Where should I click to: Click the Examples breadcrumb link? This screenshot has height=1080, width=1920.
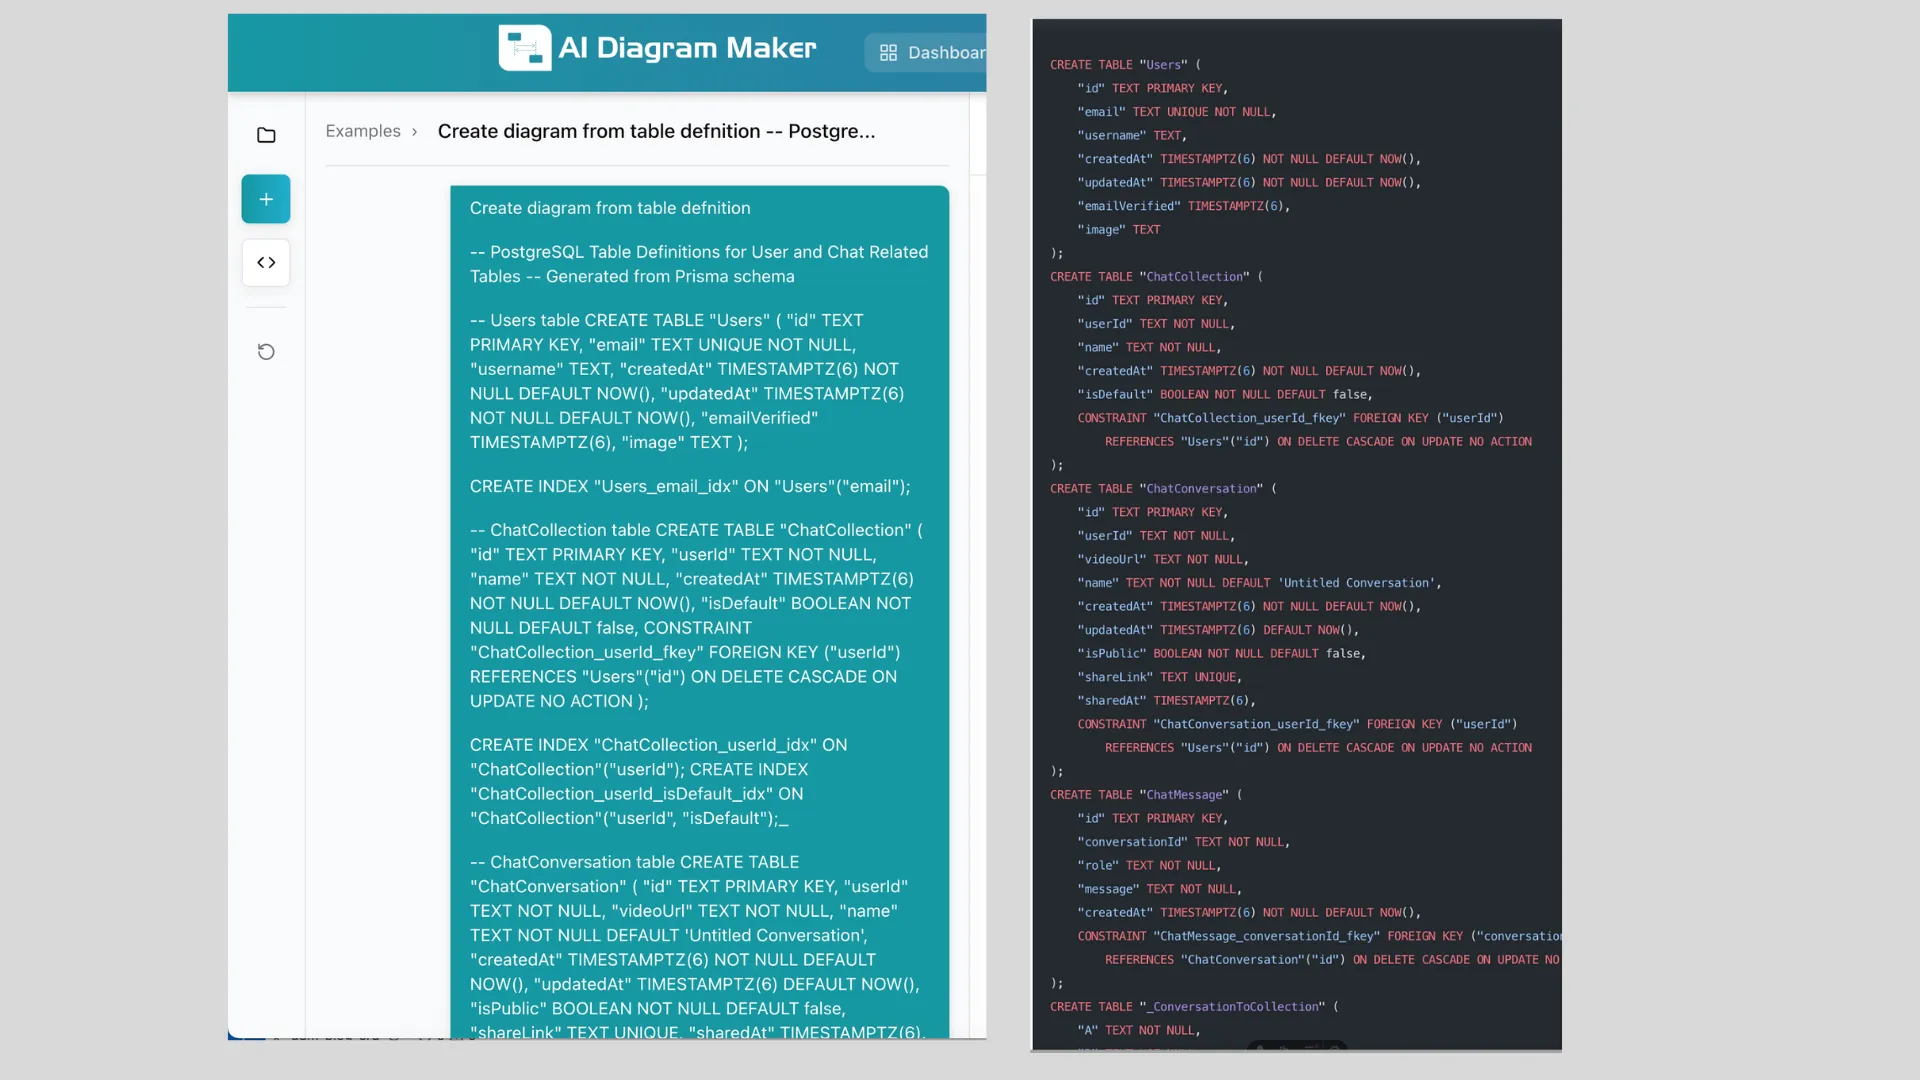362,131
